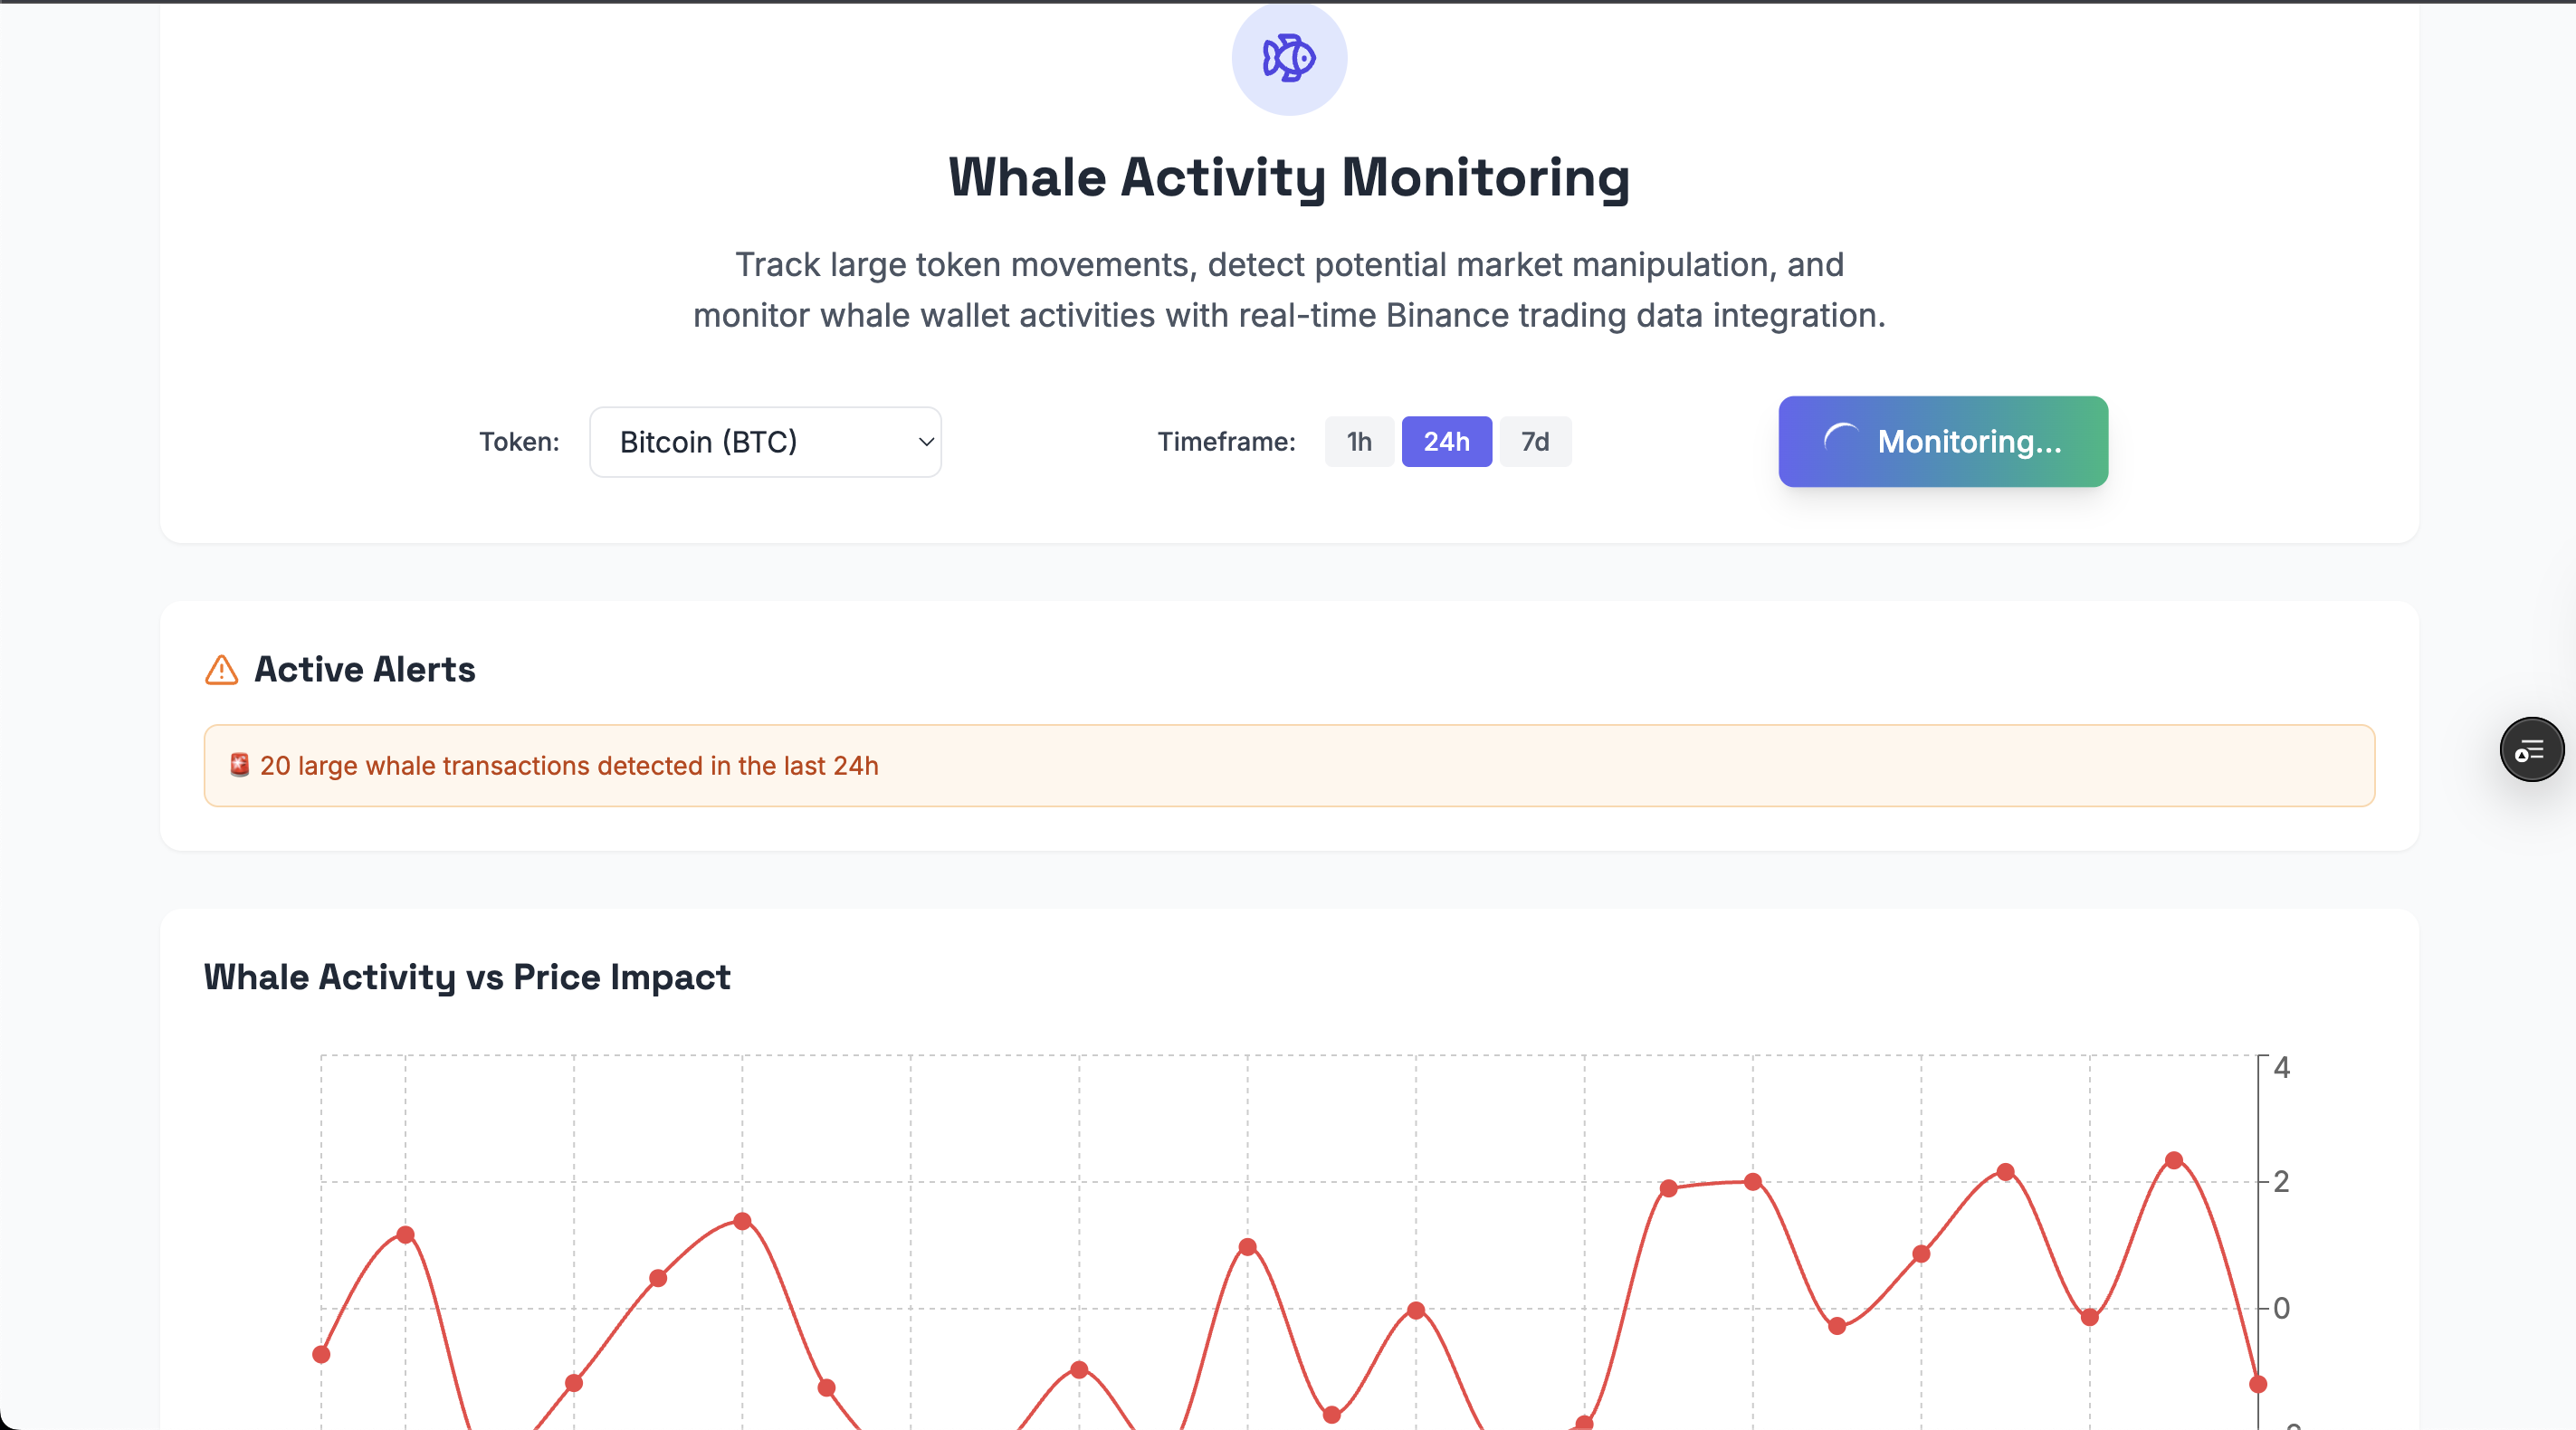Click the spinner icon in Monitoring button
The width and height of the screenshot is (2576, 1430).
coord(1842,441)
